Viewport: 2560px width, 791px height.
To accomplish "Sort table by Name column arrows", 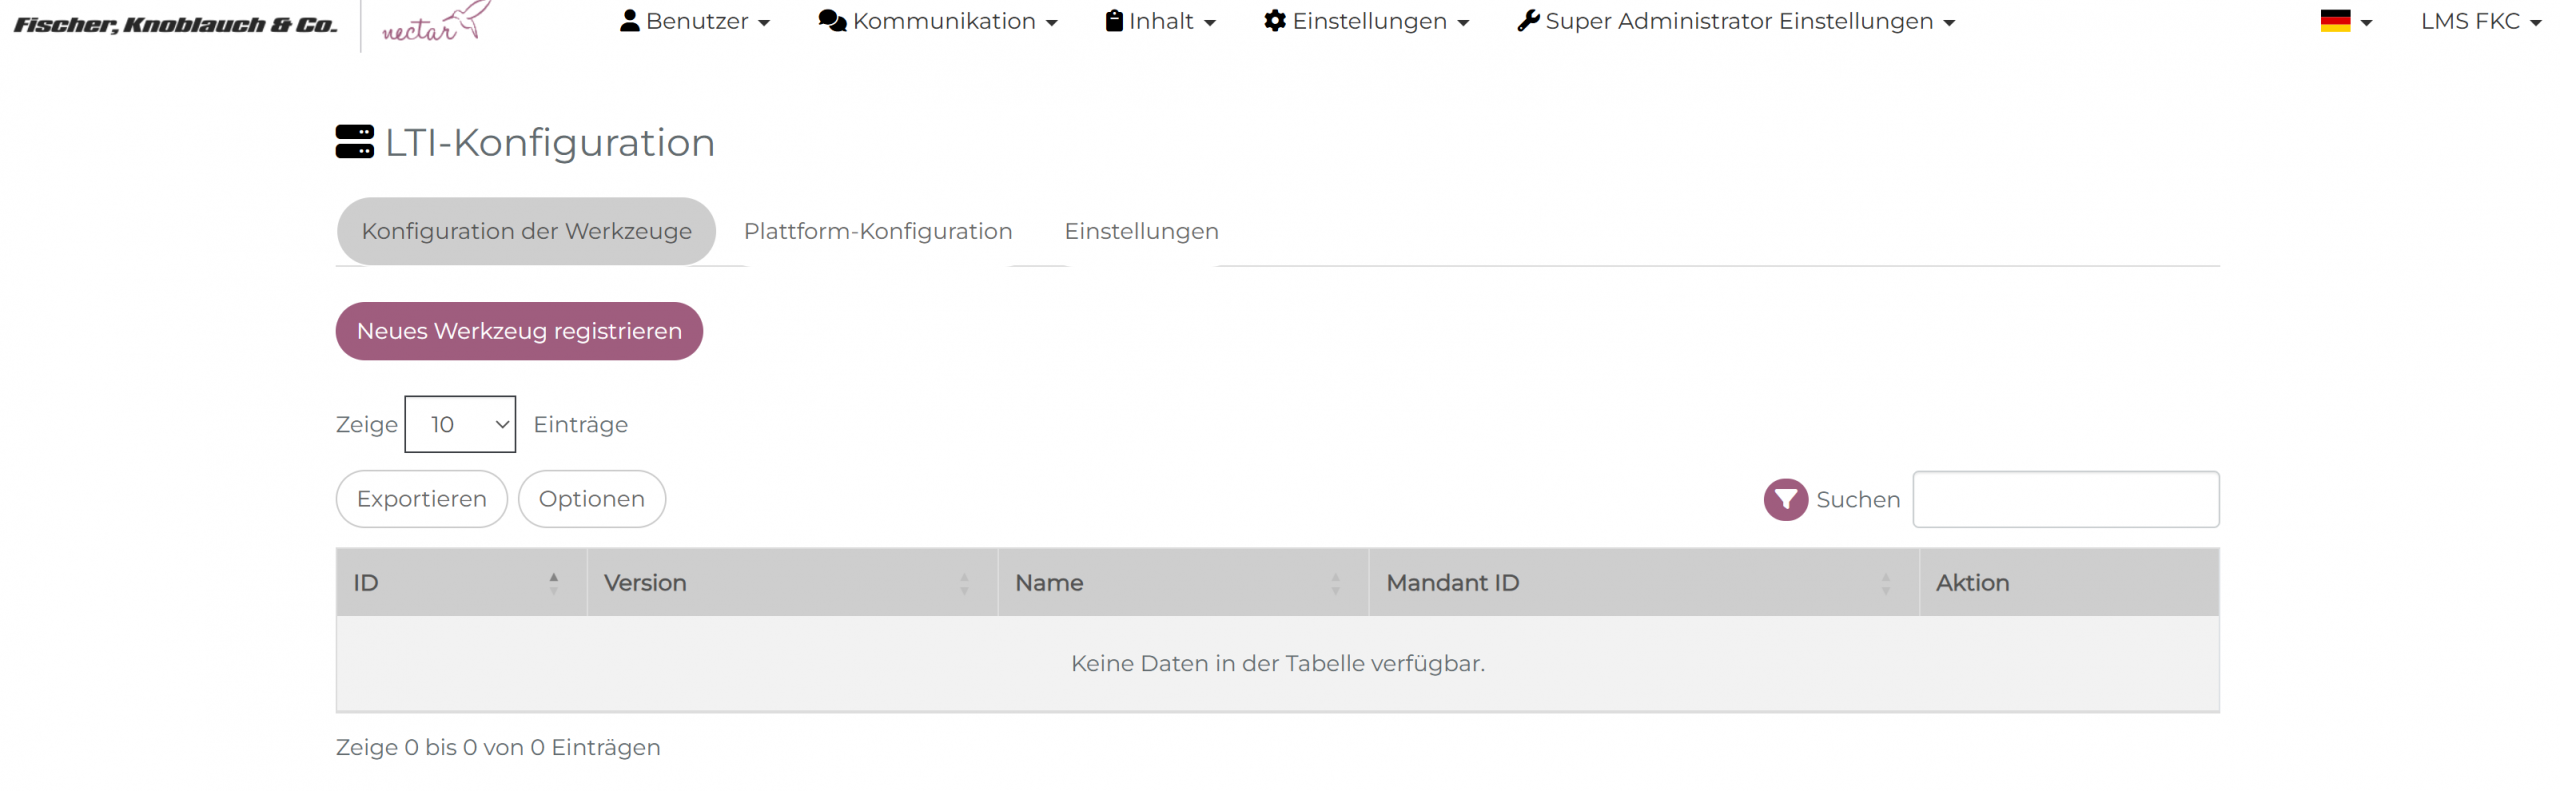I will point(1334,583).
